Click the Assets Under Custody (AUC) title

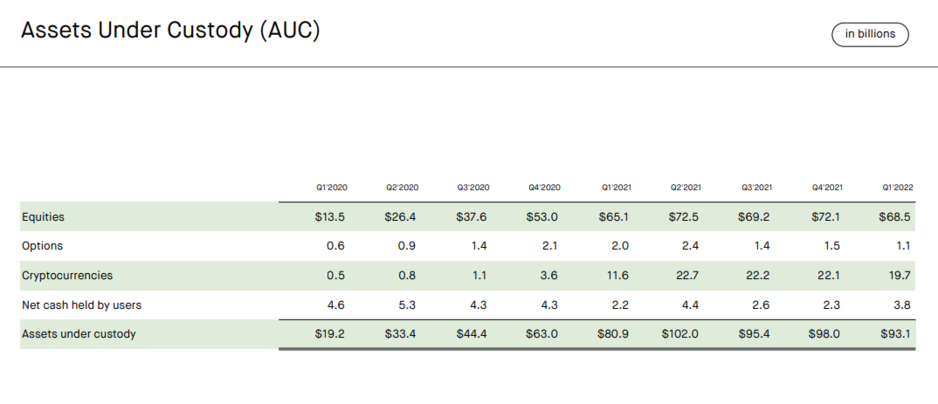pos(170,31)
